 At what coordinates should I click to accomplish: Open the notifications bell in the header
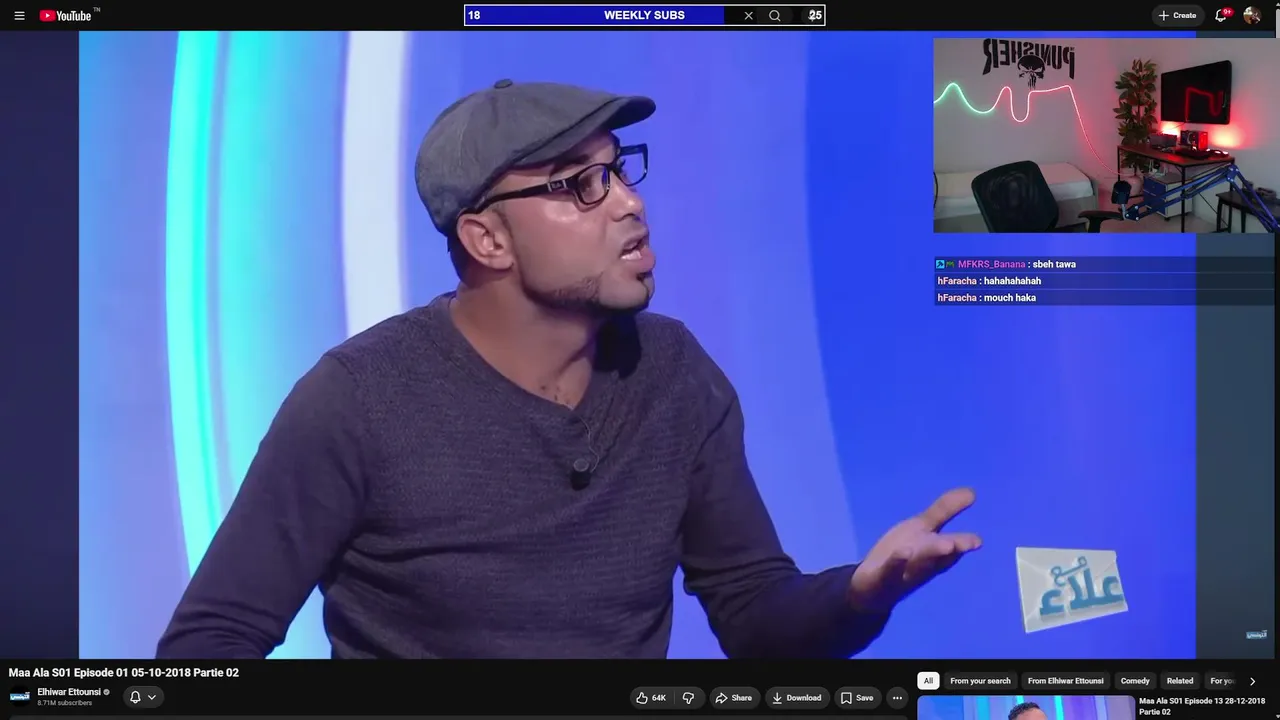(1221, 15)
